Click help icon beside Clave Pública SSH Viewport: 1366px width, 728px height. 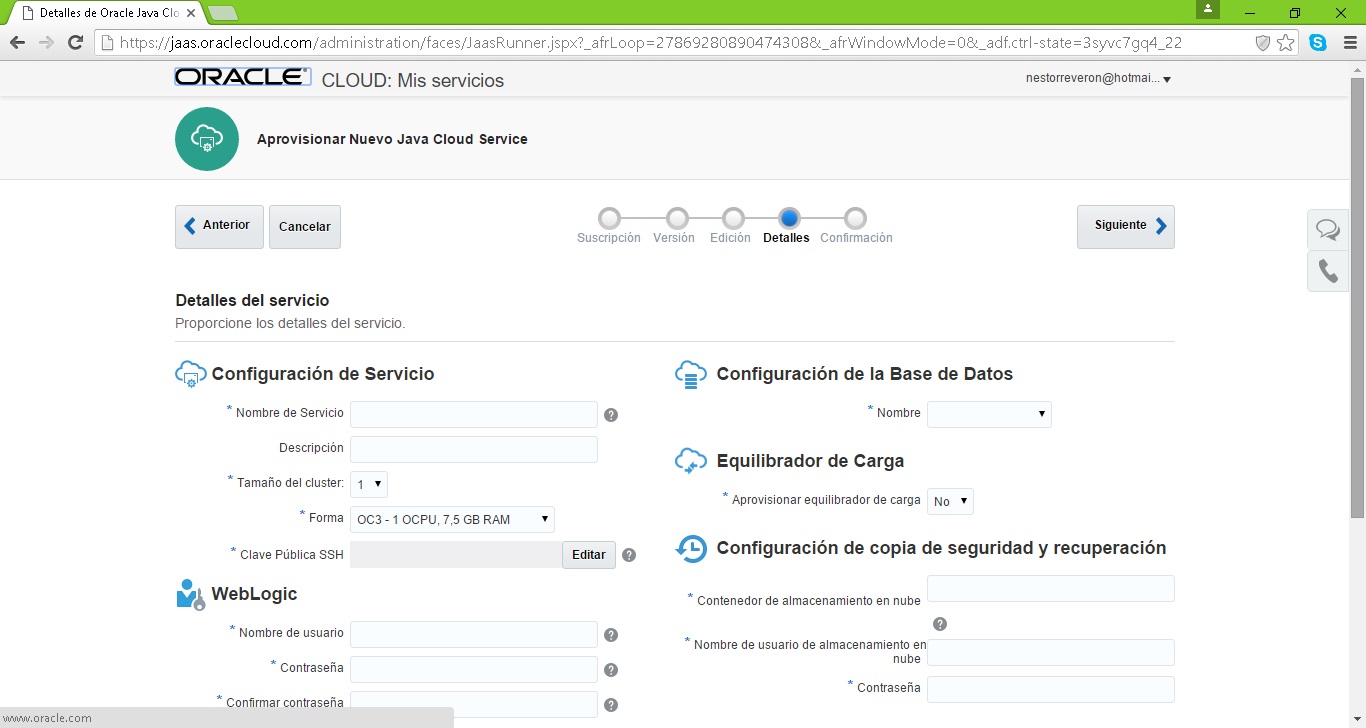coord(629,555)
